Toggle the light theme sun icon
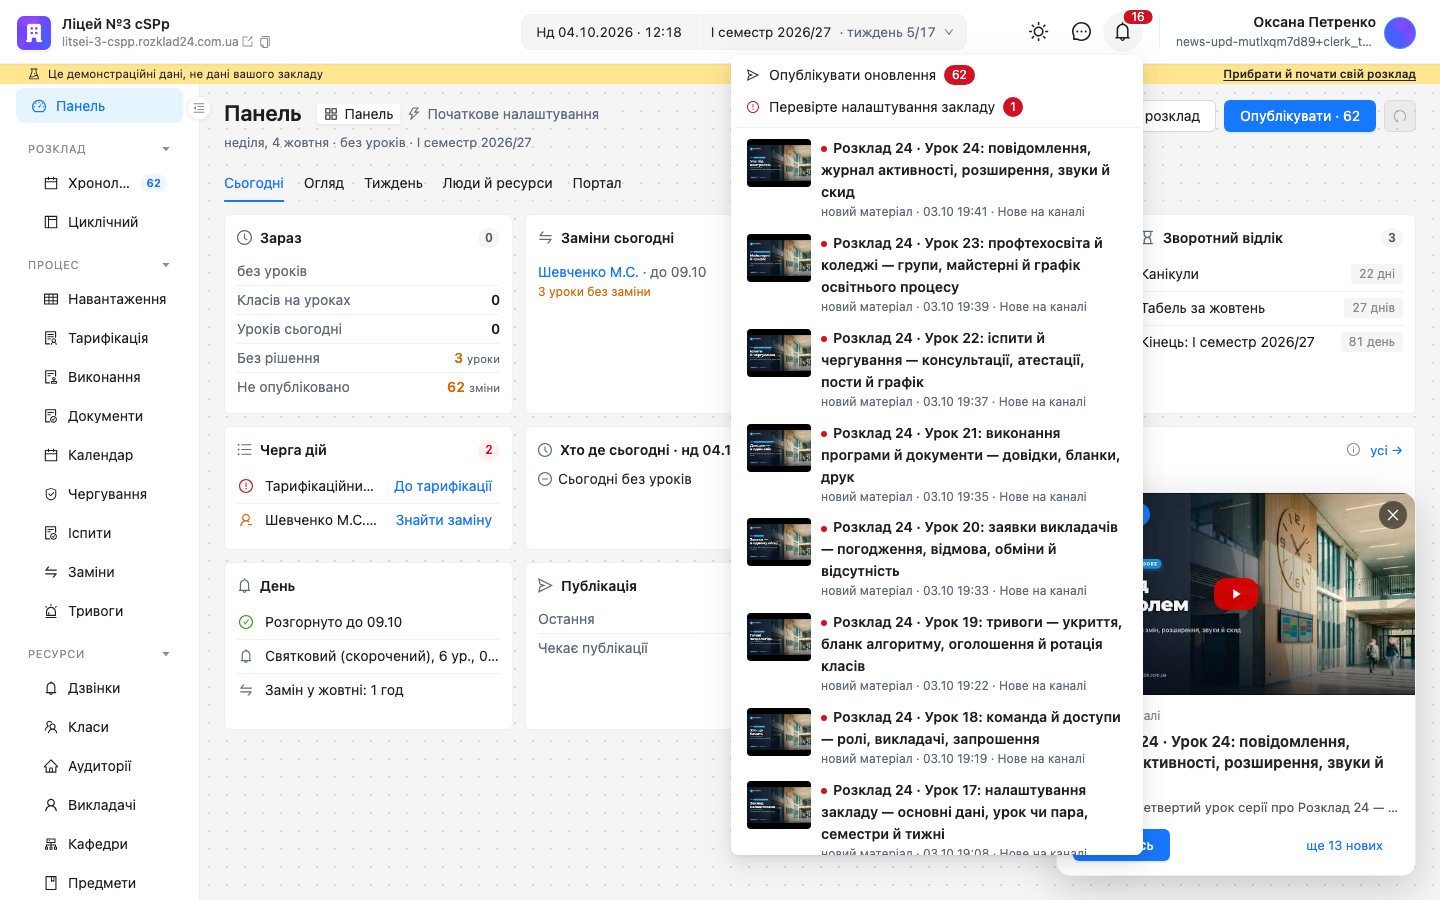The image size is (1440, 900). point(1039,32)
